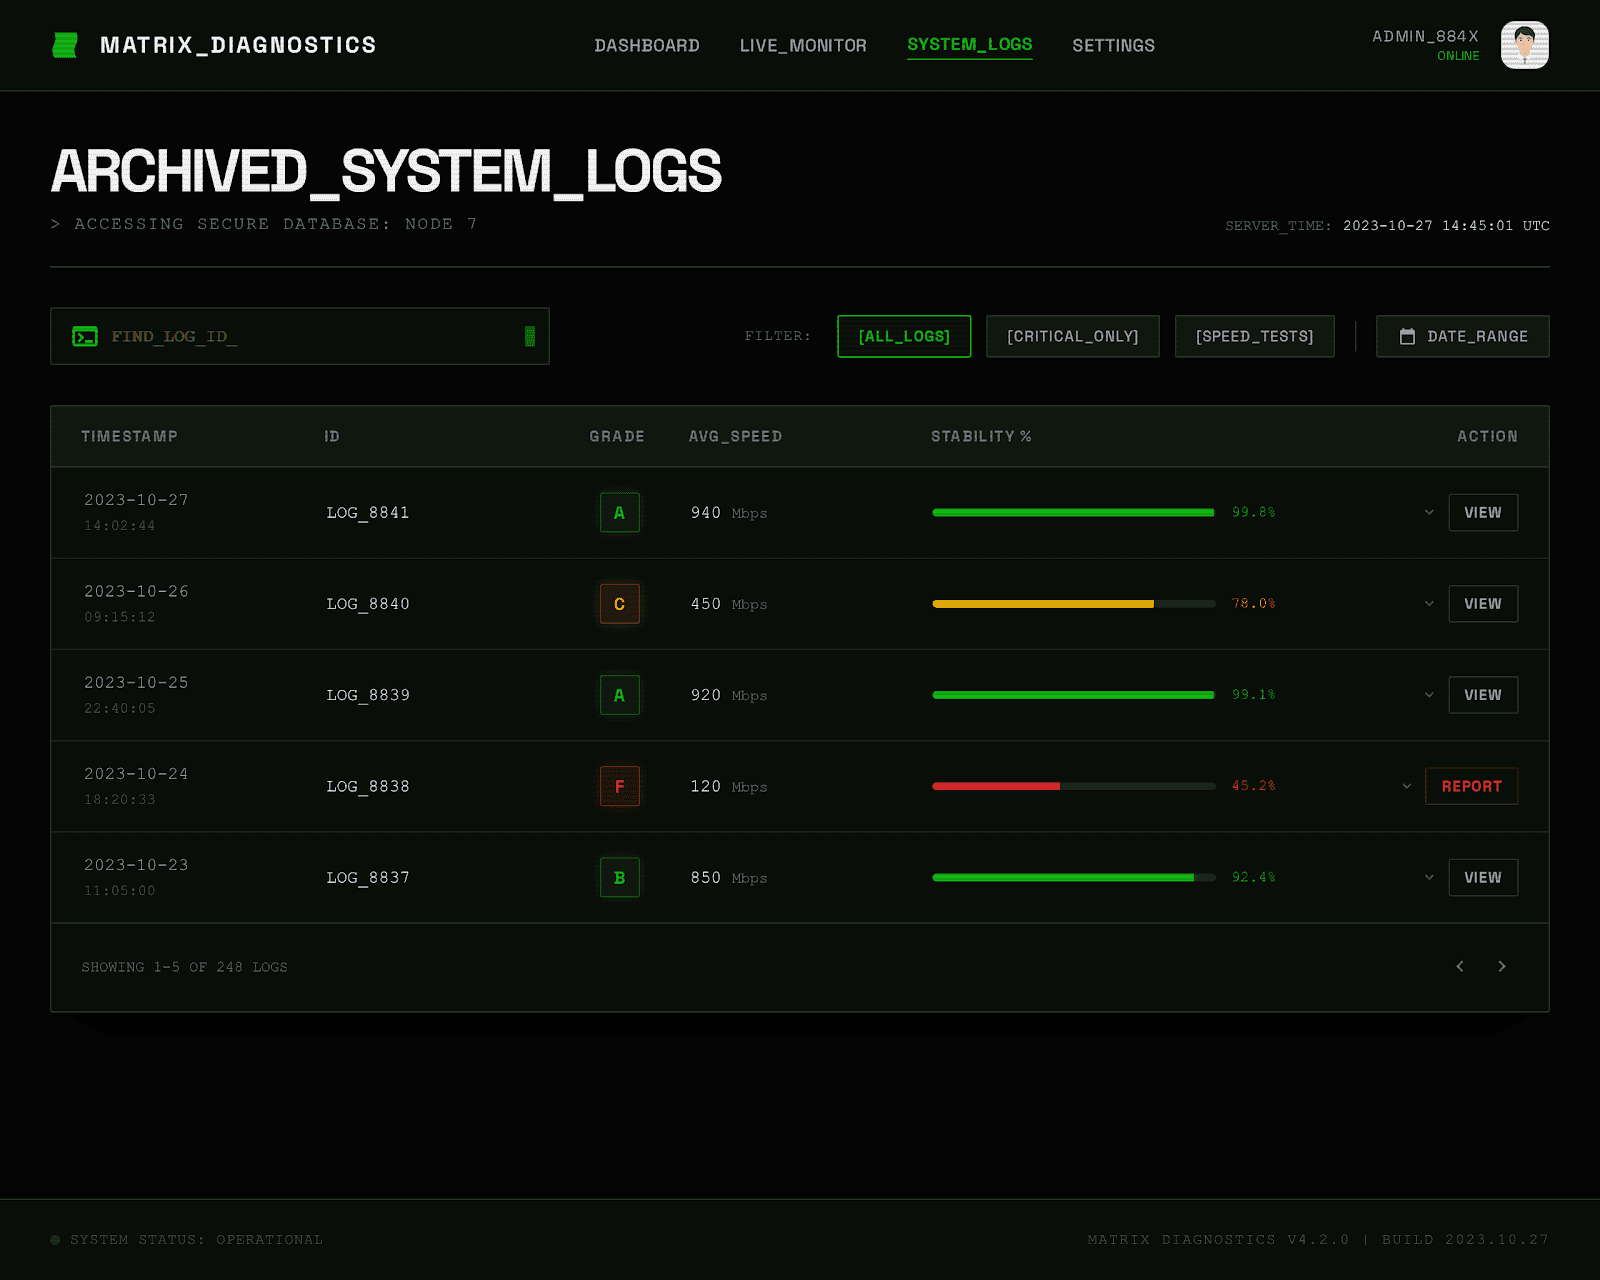Click the 940 Mbps speed value
Viewport: 1600px width, 1280px height.
tap(729, 513)
